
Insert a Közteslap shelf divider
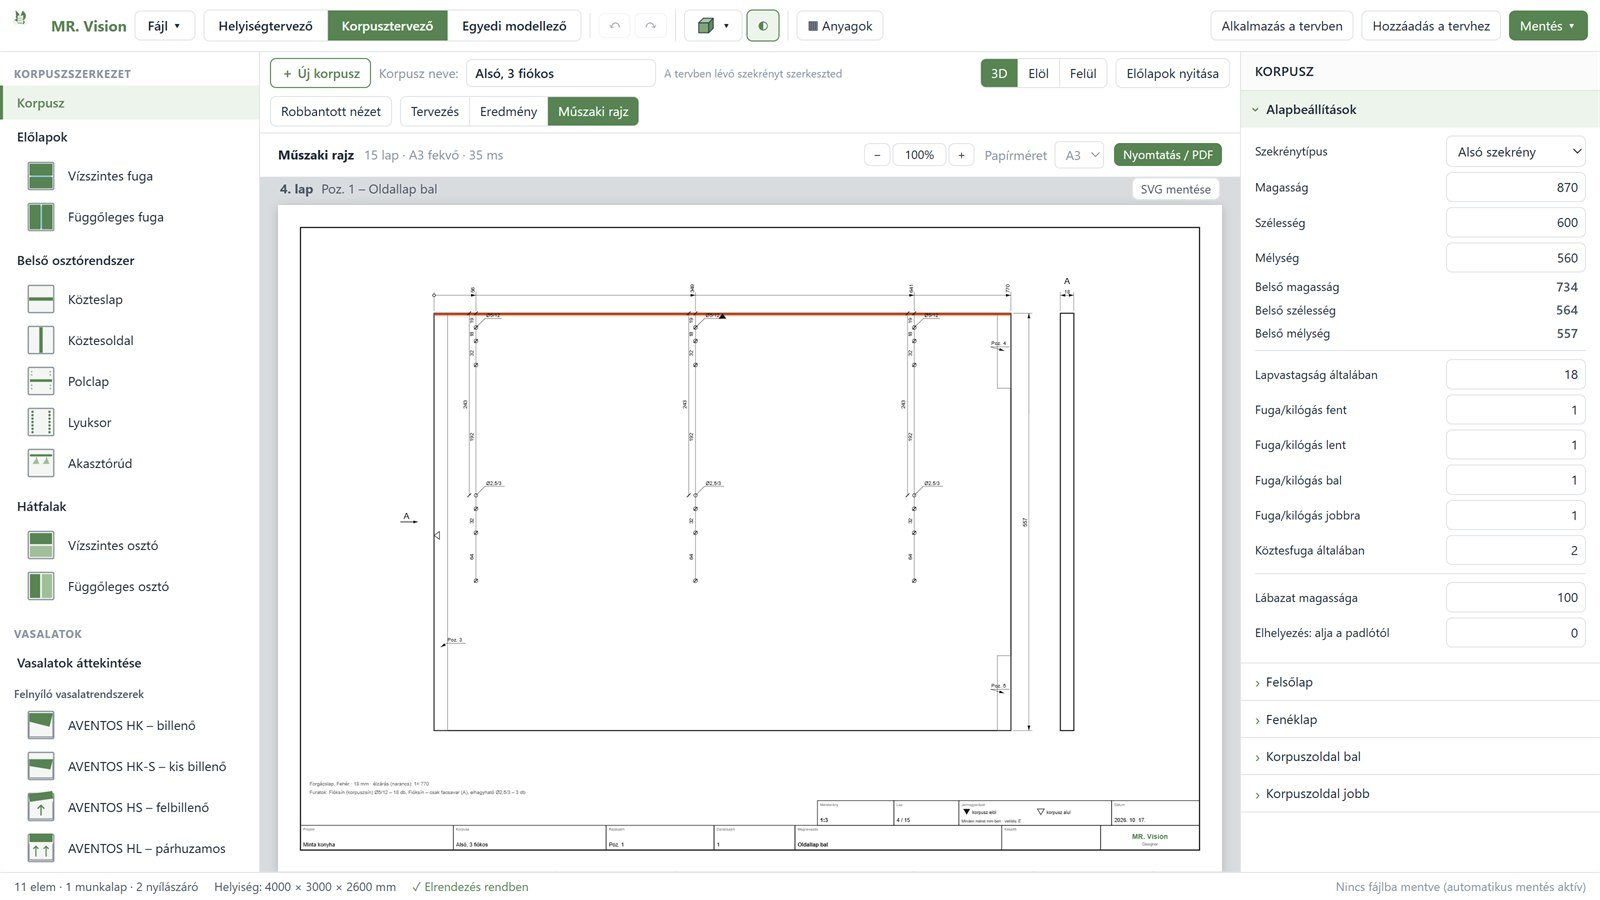click(130, 299)
